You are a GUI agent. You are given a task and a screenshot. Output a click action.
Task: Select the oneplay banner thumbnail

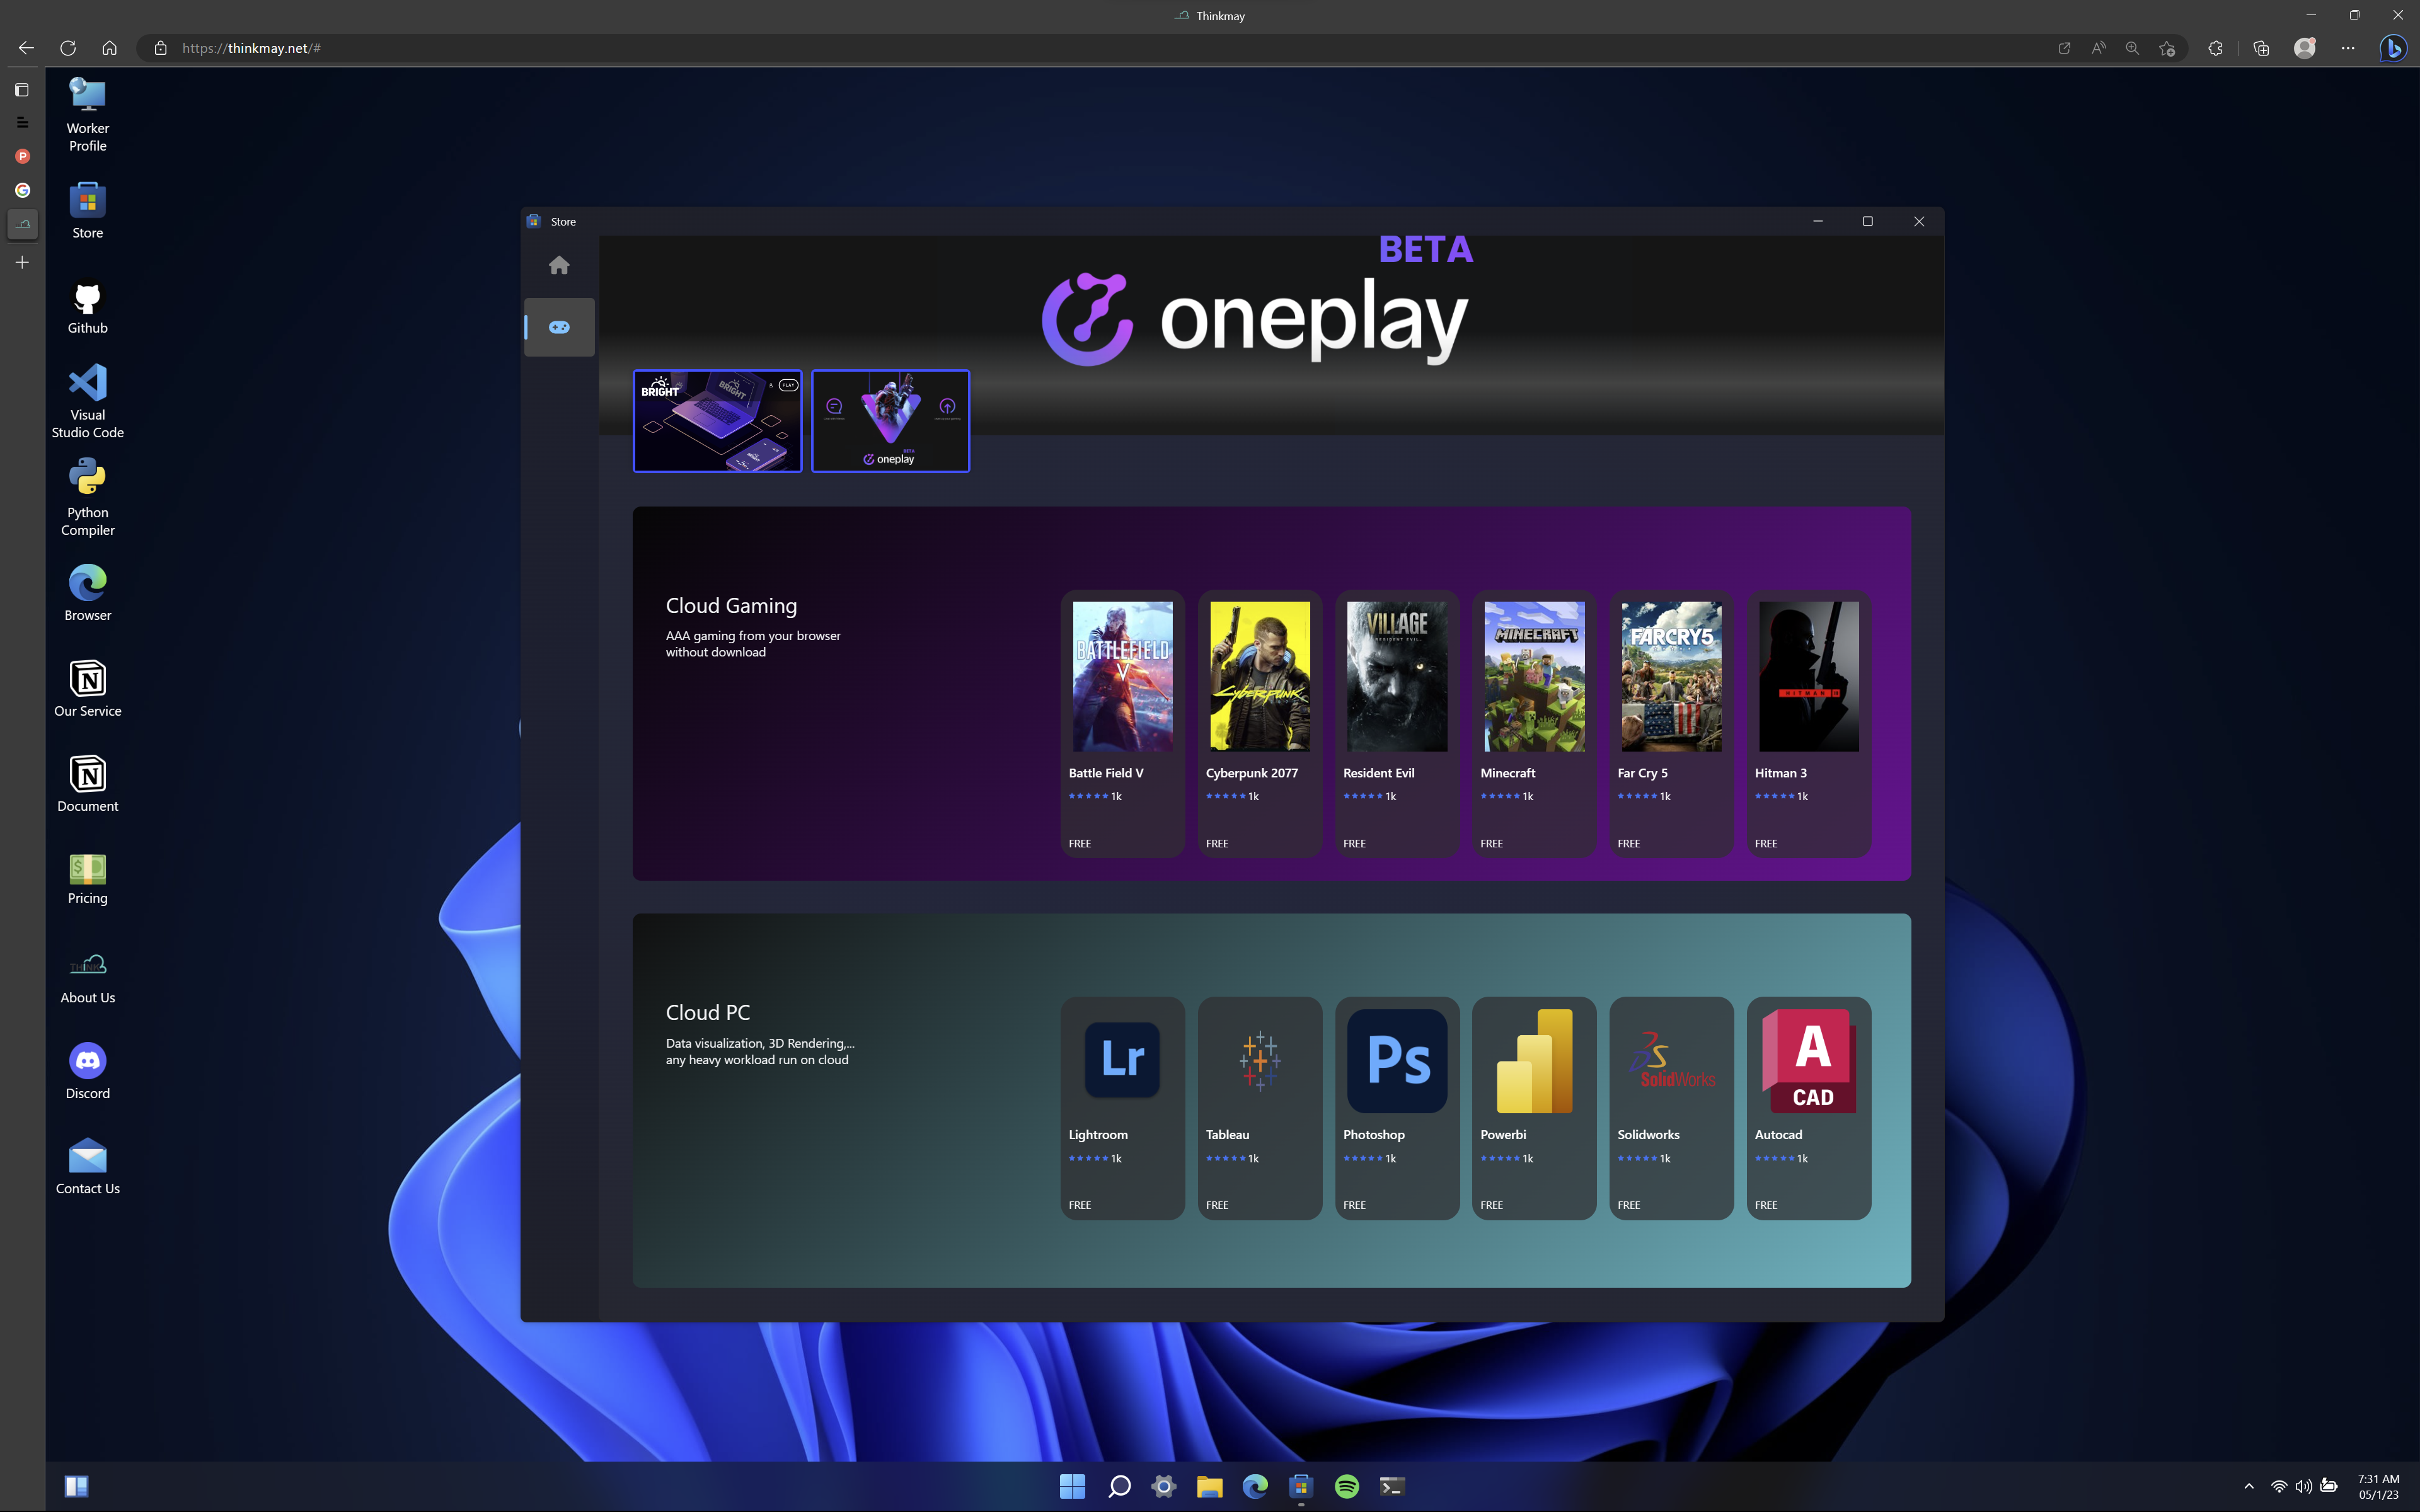click(890, 421)
